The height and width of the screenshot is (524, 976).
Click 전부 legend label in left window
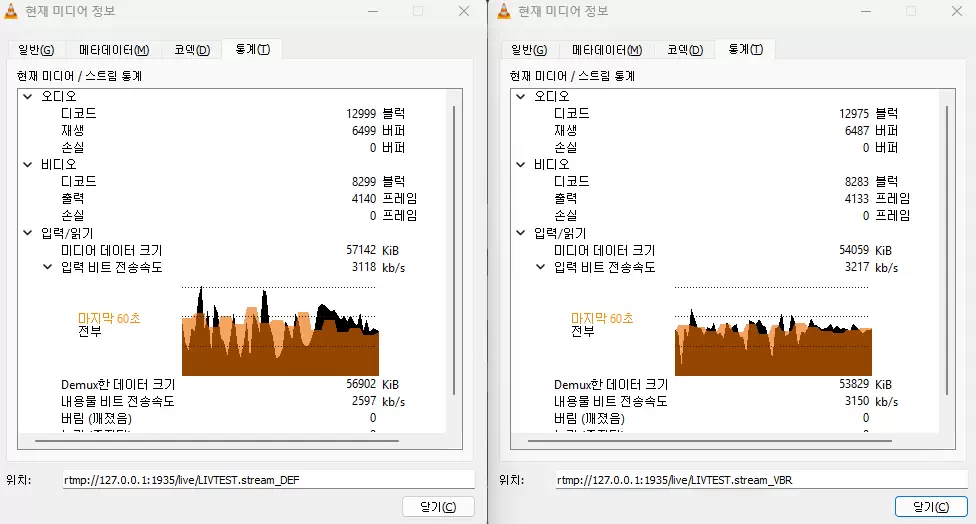coord(90,331)
